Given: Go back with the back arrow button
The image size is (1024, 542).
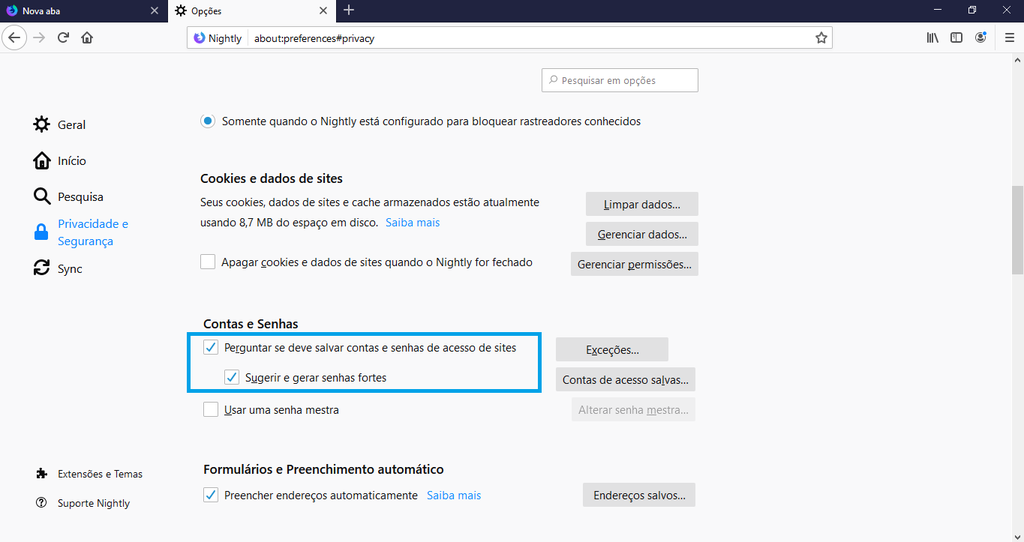Looking at the screenshot, I should [14, 38].
